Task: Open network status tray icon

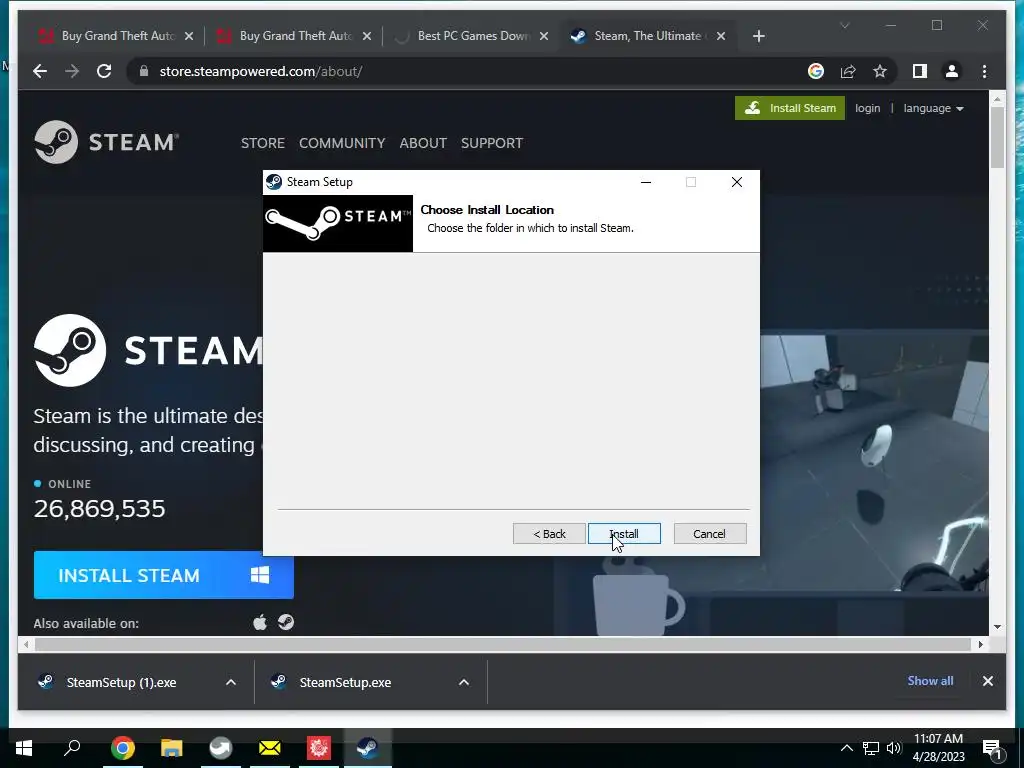Action: 871,748
